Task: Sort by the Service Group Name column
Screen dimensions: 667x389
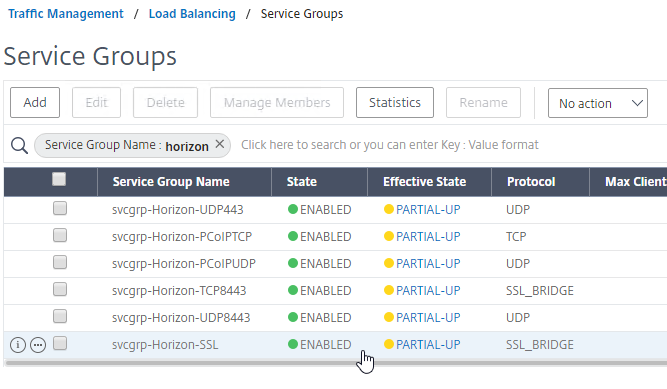Action: [171, 182]
